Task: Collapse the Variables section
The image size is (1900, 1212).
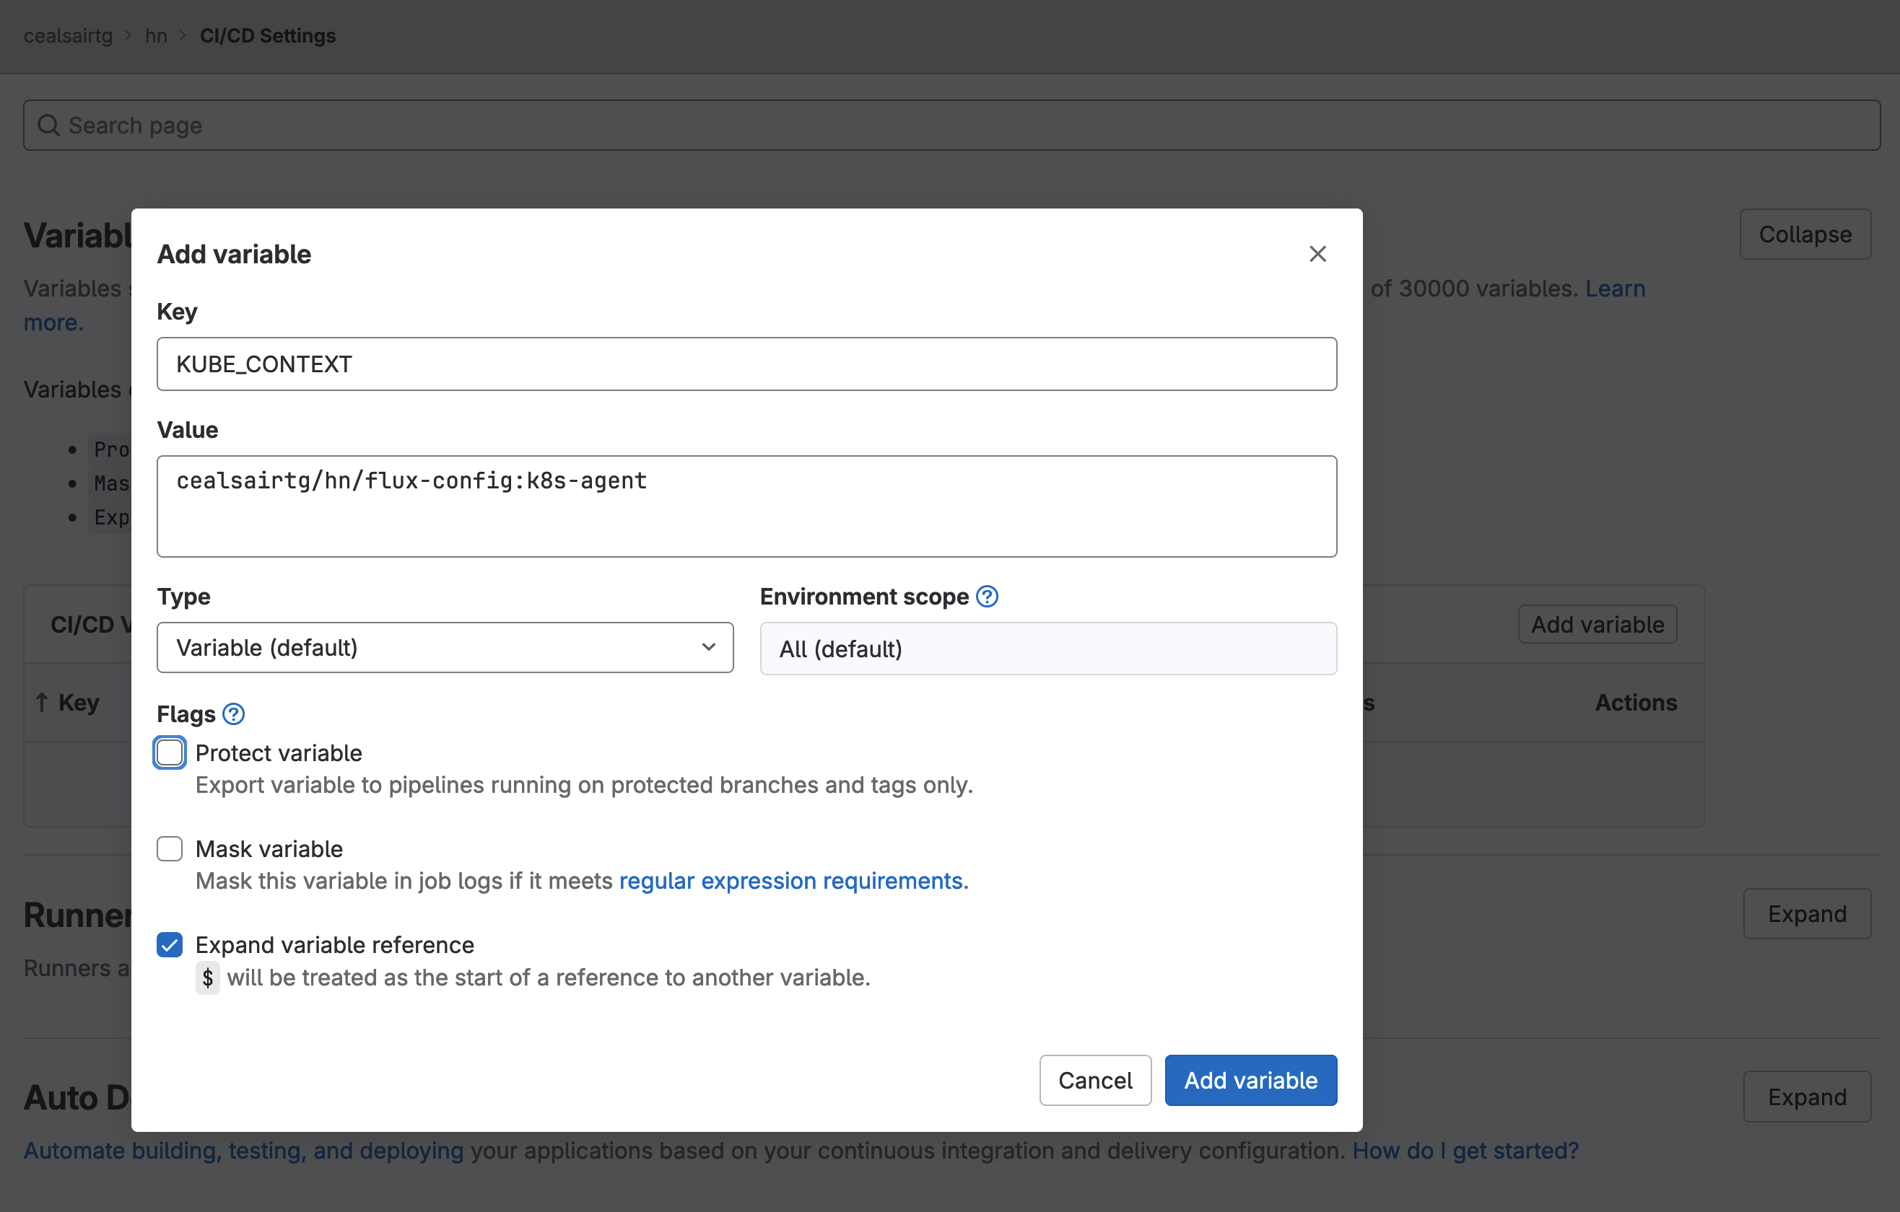Action: click(1804, 234)
